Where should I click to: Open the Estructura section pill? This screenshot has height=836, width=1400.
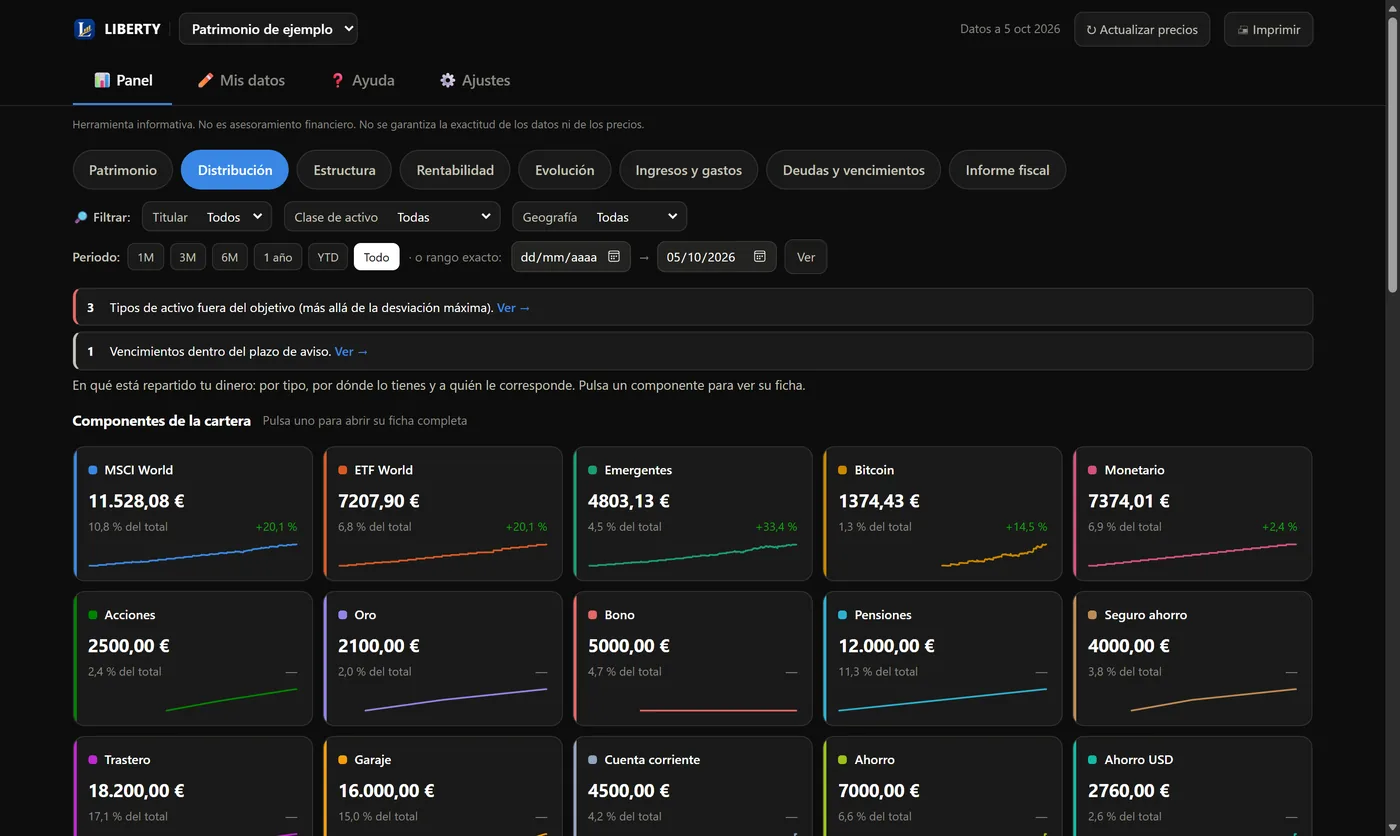pos(344,170)
